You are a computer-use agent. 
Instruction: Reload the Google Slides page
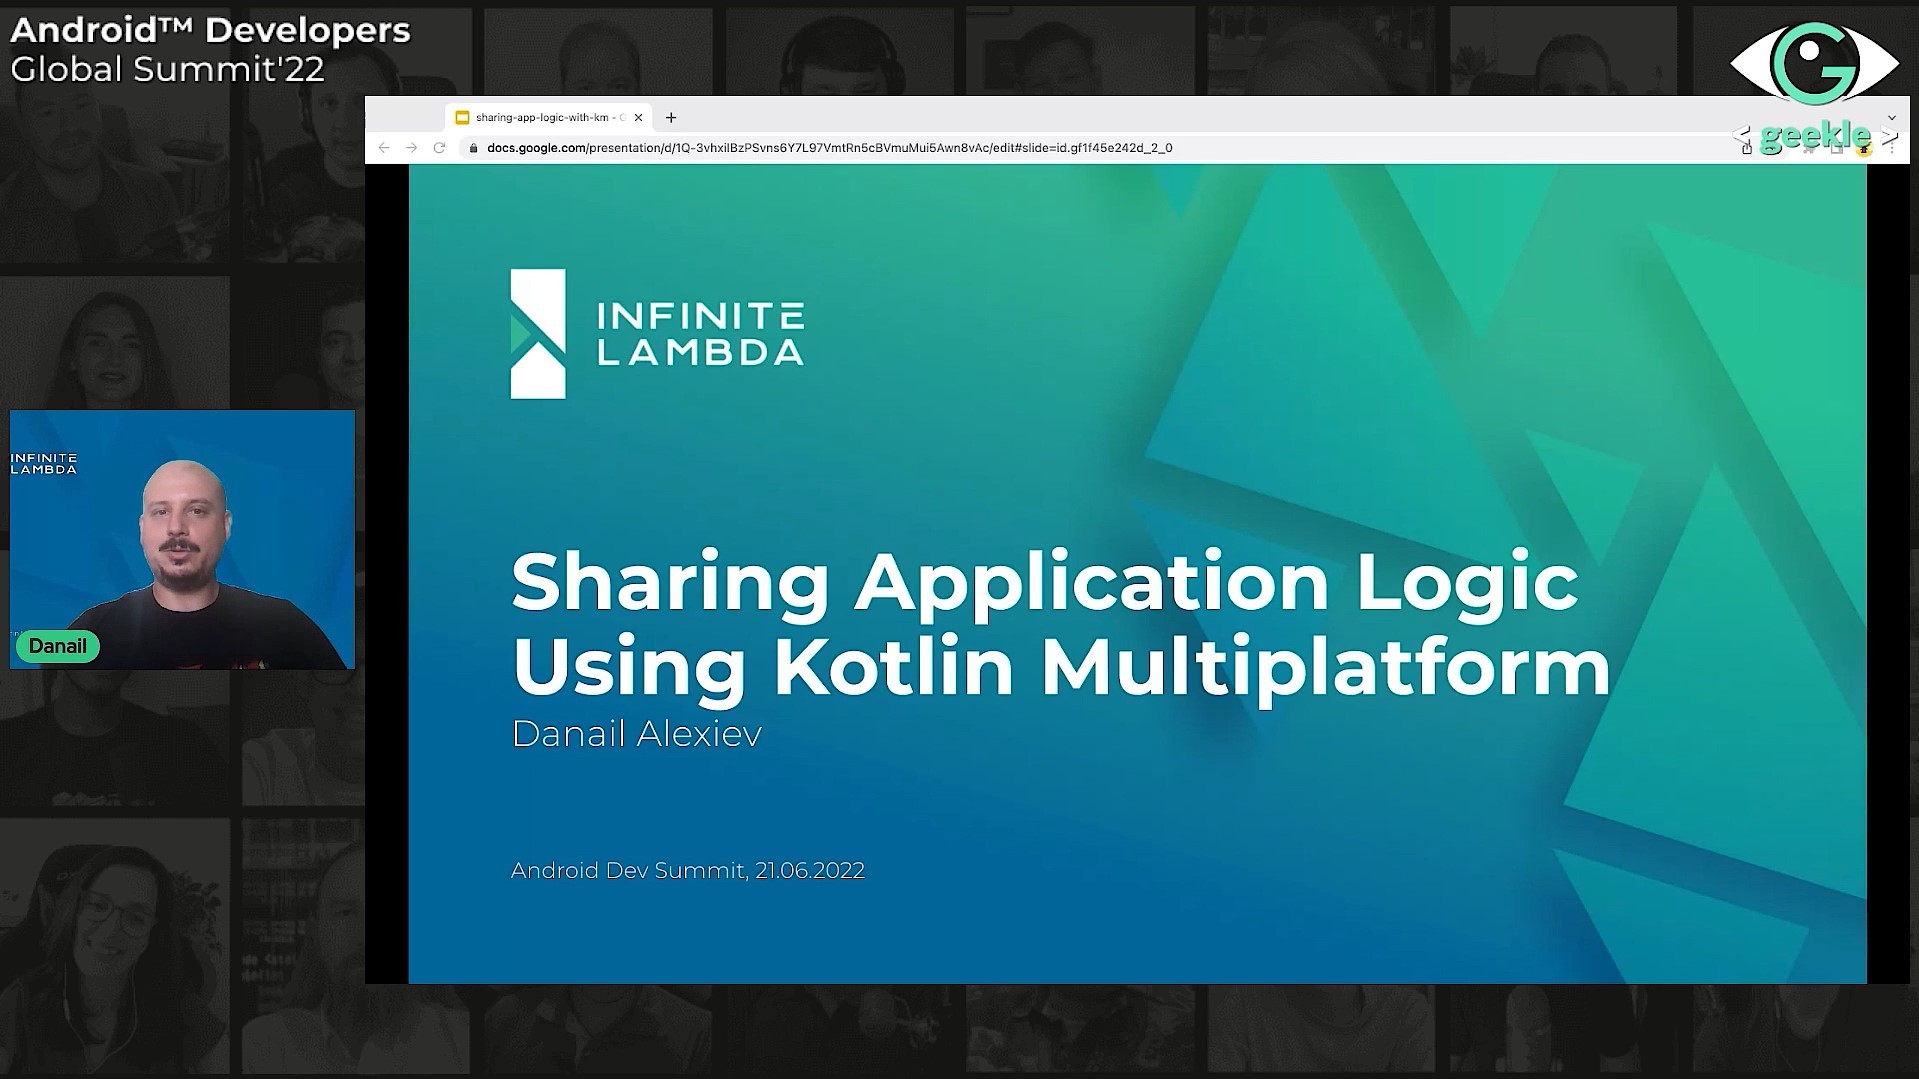[x=439, y=148]
